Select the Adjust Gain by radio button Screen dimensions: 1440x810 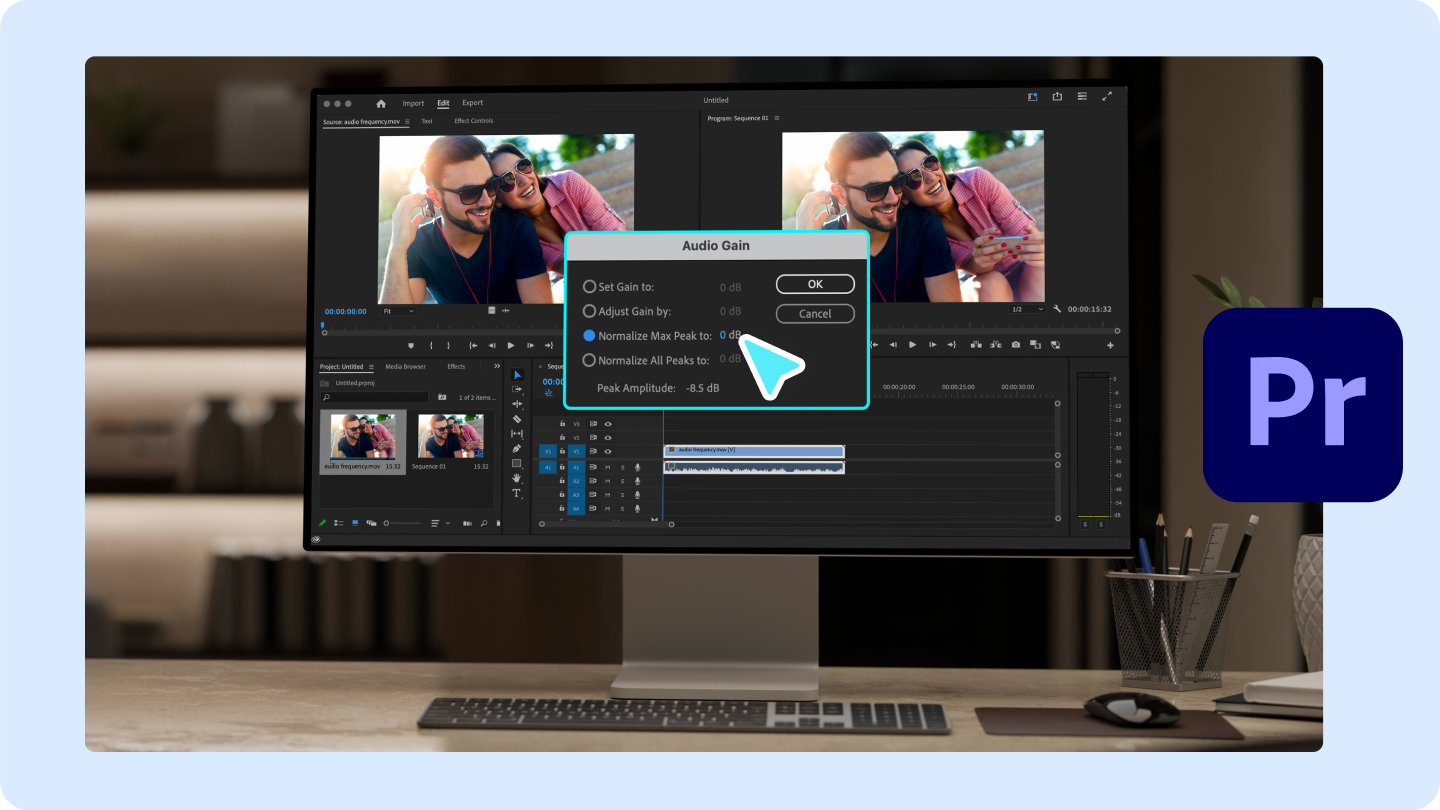tap(589, 312)
